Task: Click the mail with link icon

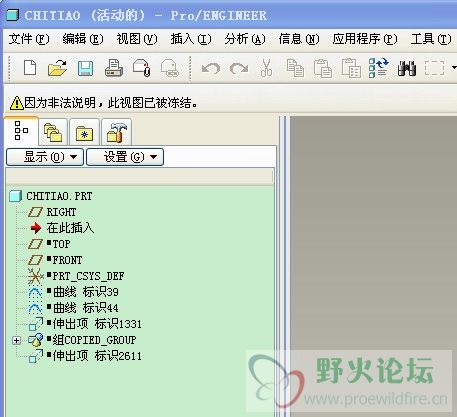Action: [x=170, y=68]
